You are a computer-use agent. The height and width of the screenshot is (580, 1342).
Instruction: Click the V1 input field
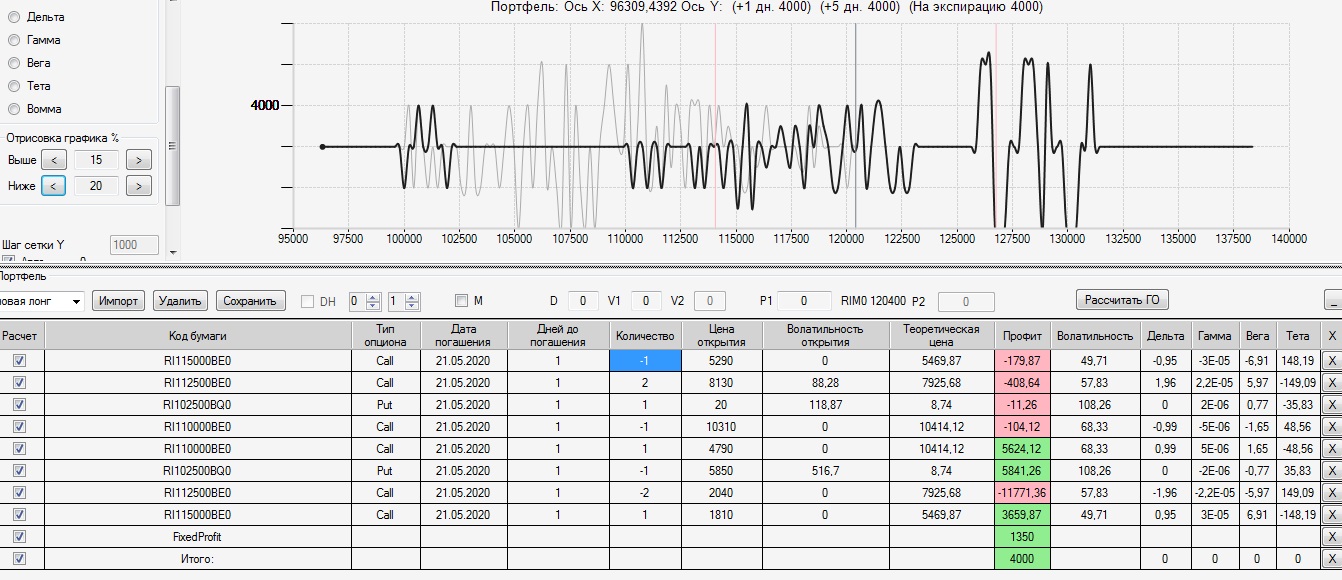645,301
